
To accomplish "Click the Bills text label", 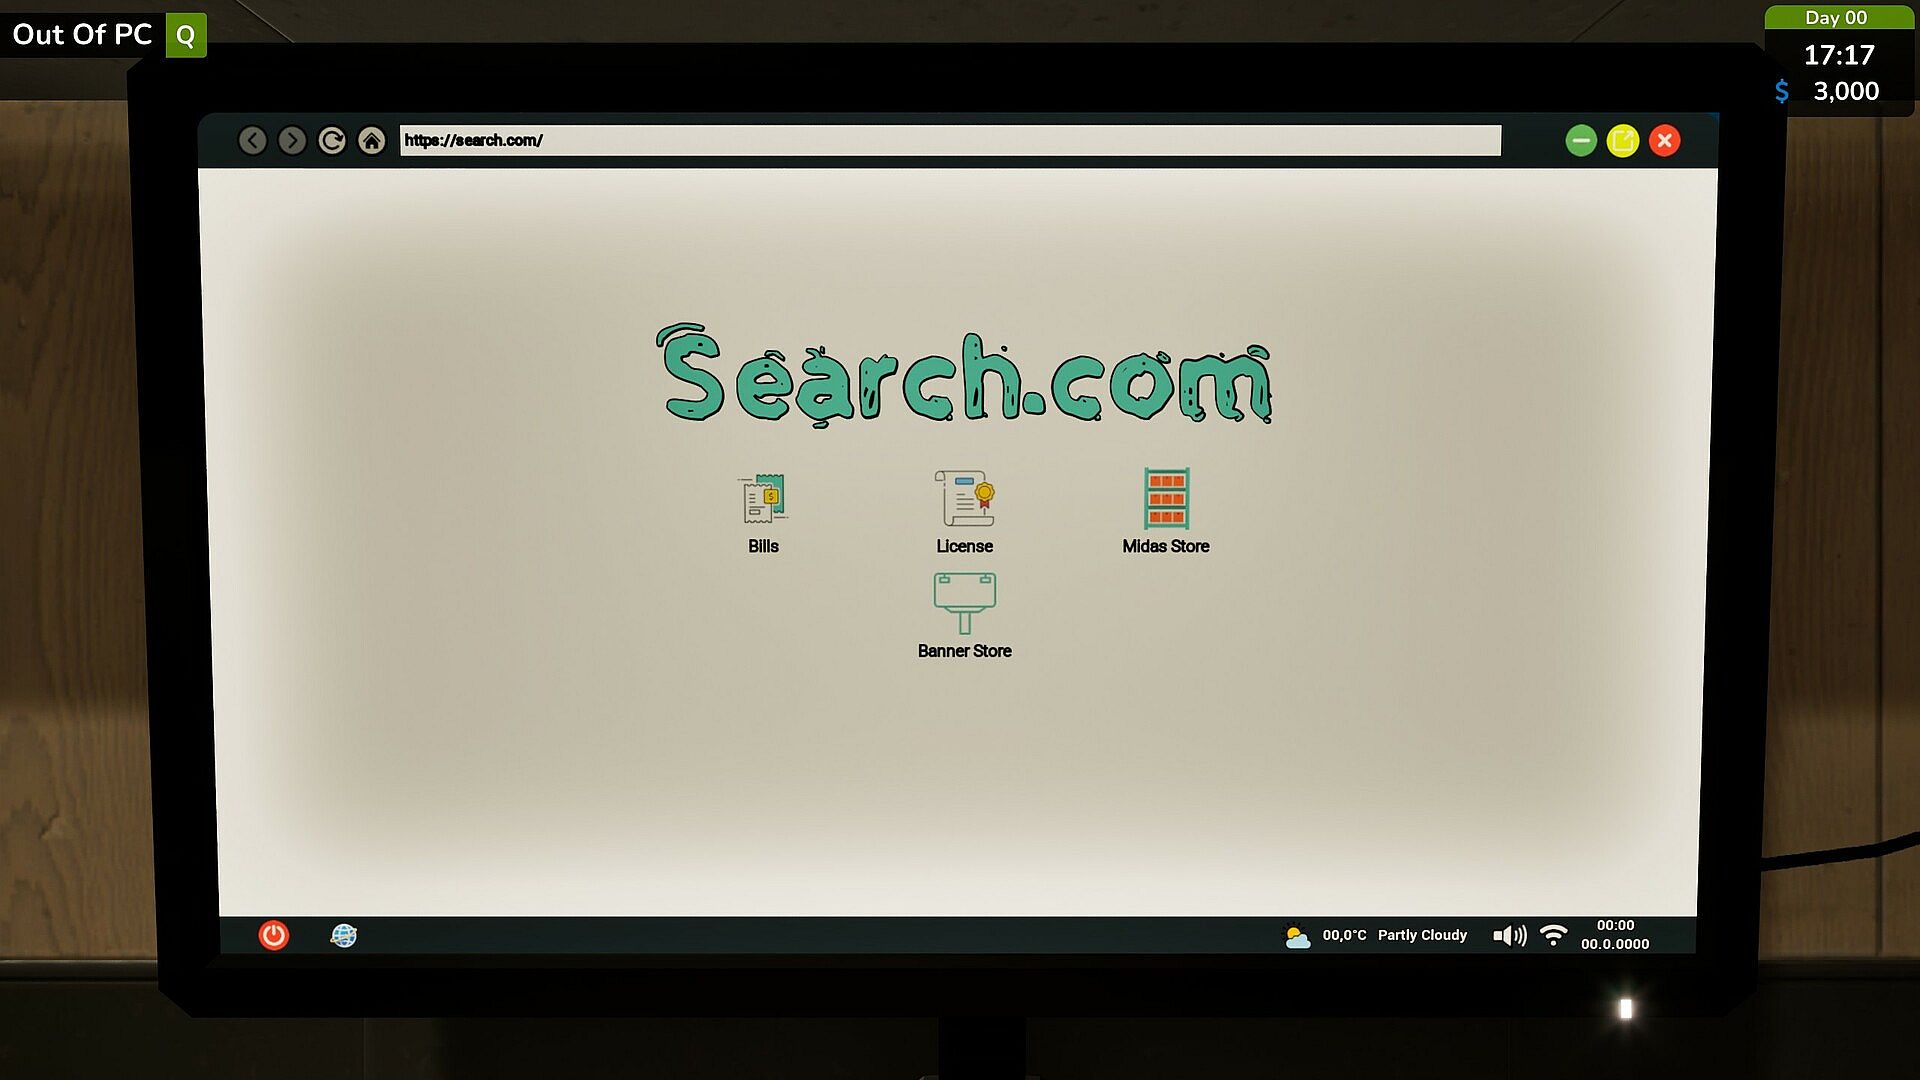I will [x=763, y=546].
